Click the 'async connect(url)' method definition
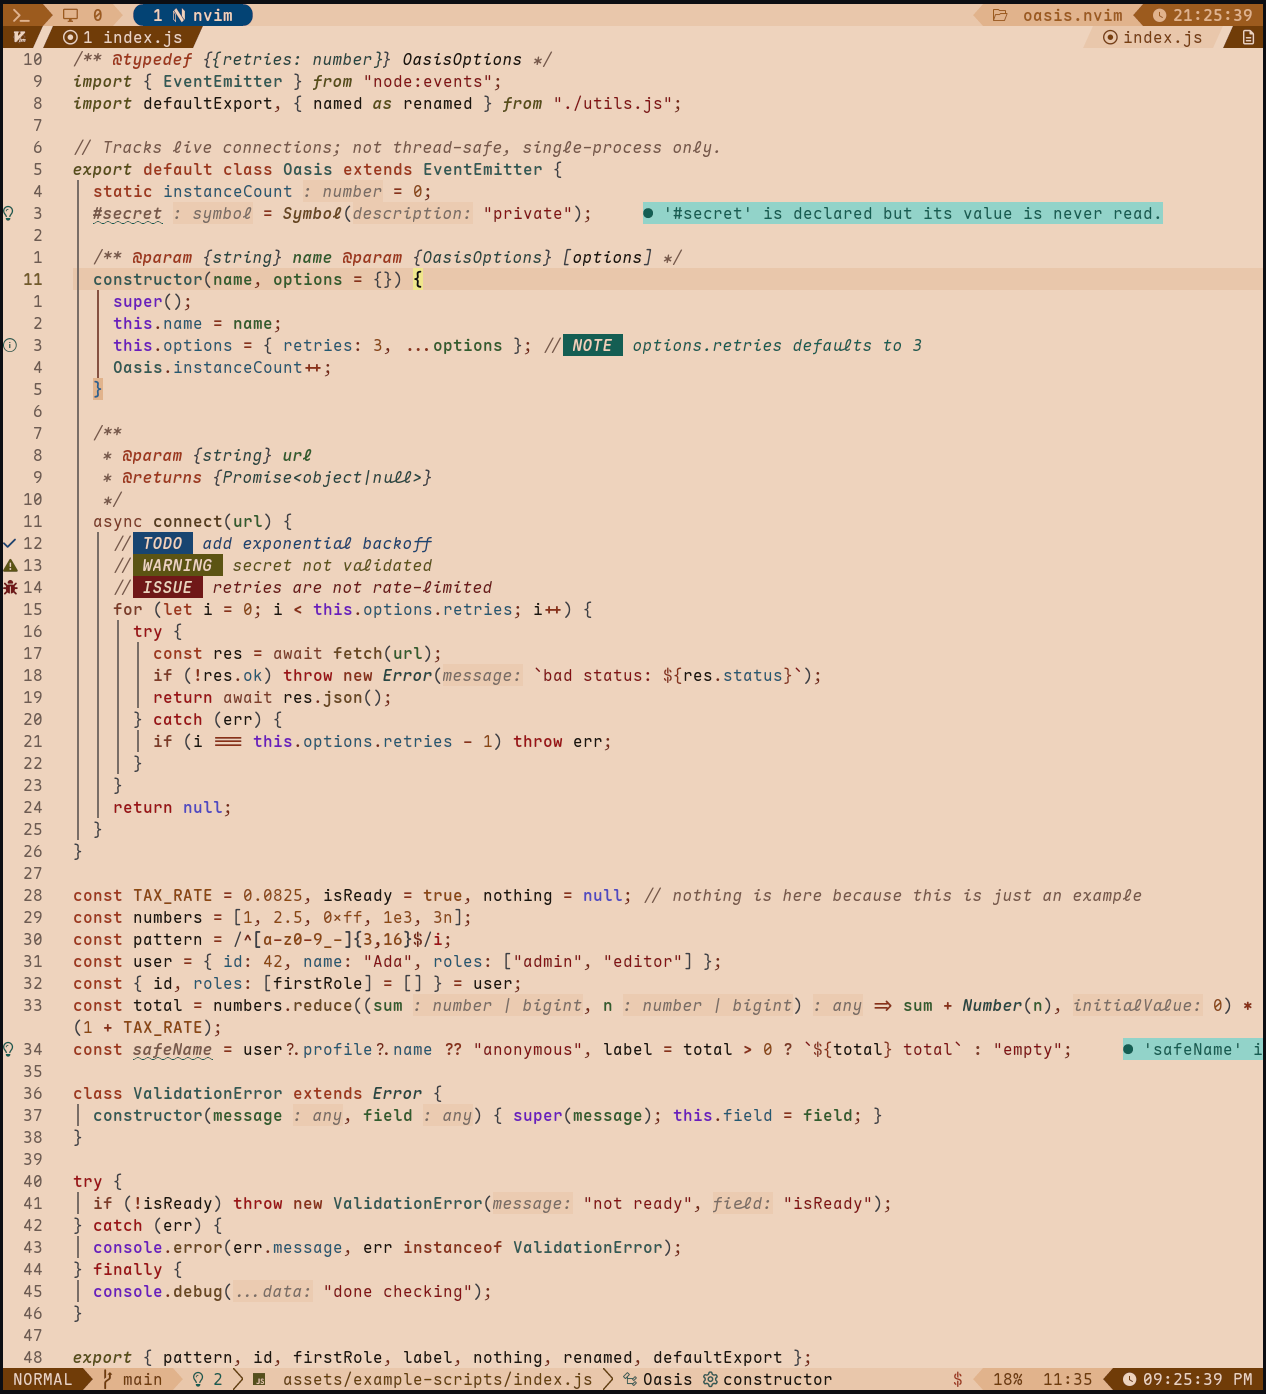This screenshot has width=1266, height=1394. coord(182,521)
